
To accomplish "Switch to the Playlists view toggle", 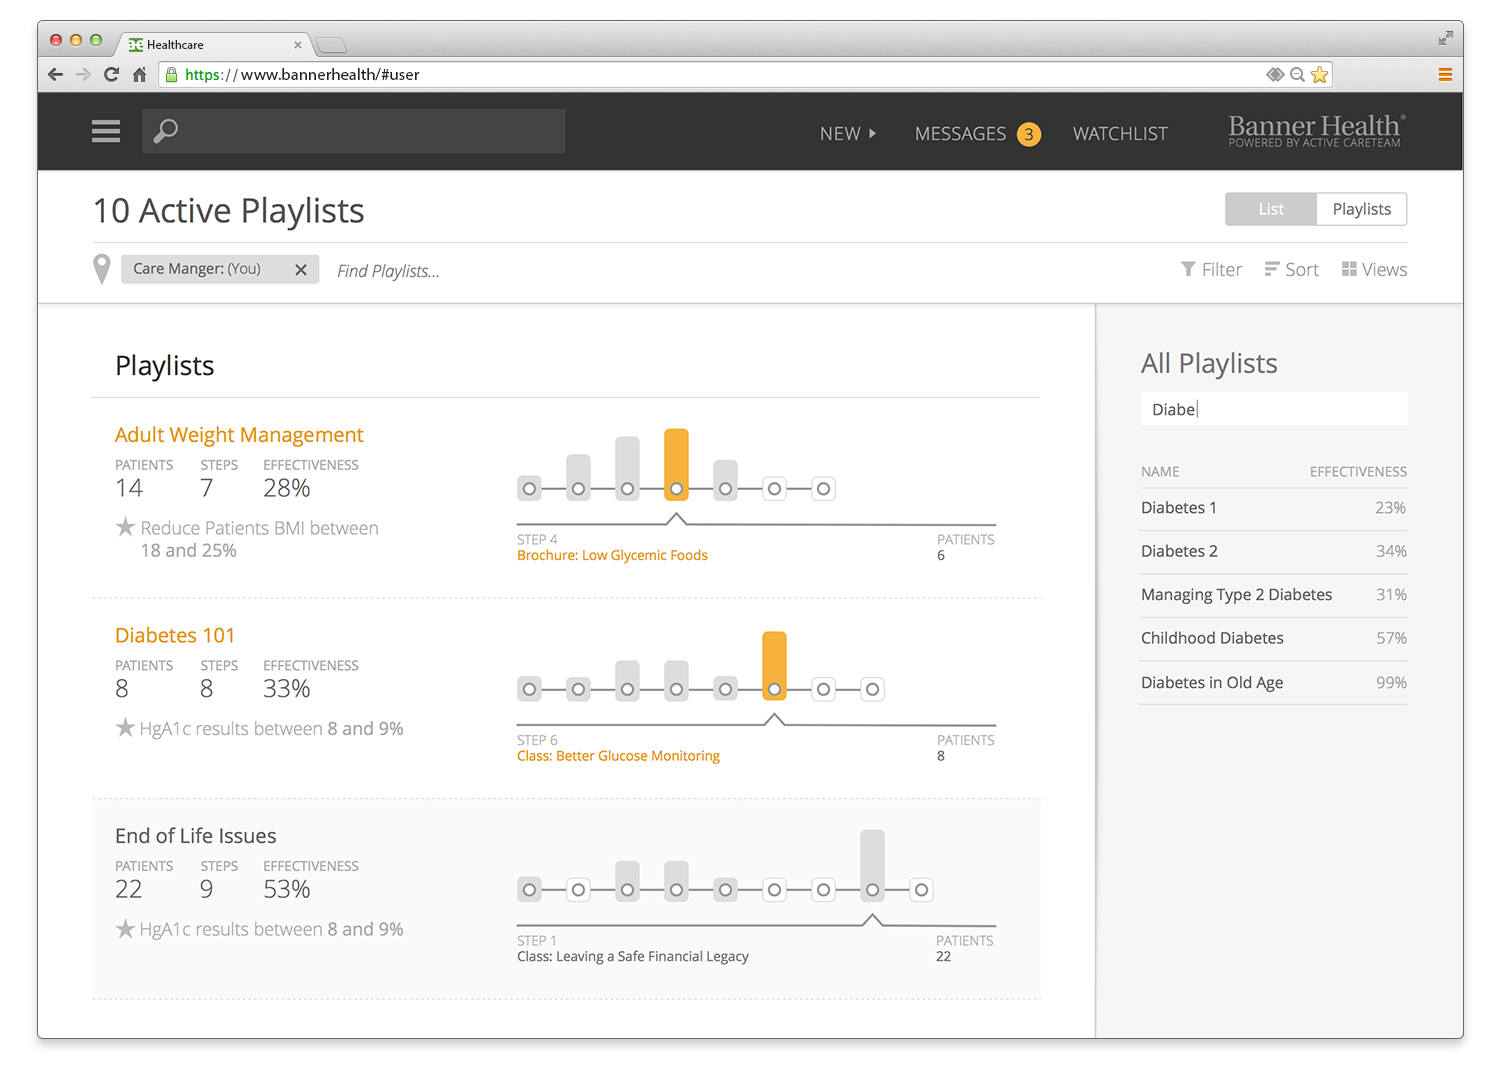I will click(1362, 209).
